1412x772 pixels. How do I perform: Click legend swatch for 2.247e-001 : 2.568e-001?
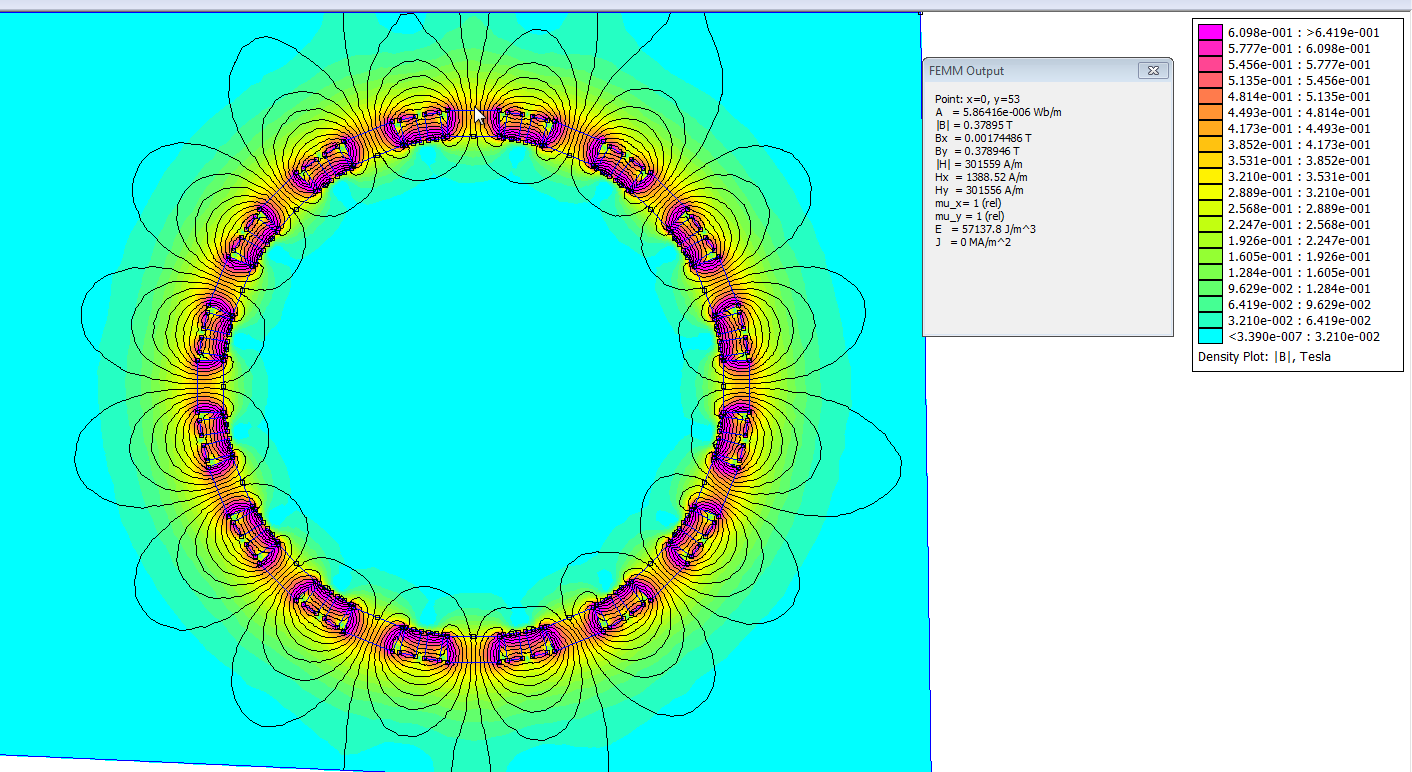[x=1210, y=224]
